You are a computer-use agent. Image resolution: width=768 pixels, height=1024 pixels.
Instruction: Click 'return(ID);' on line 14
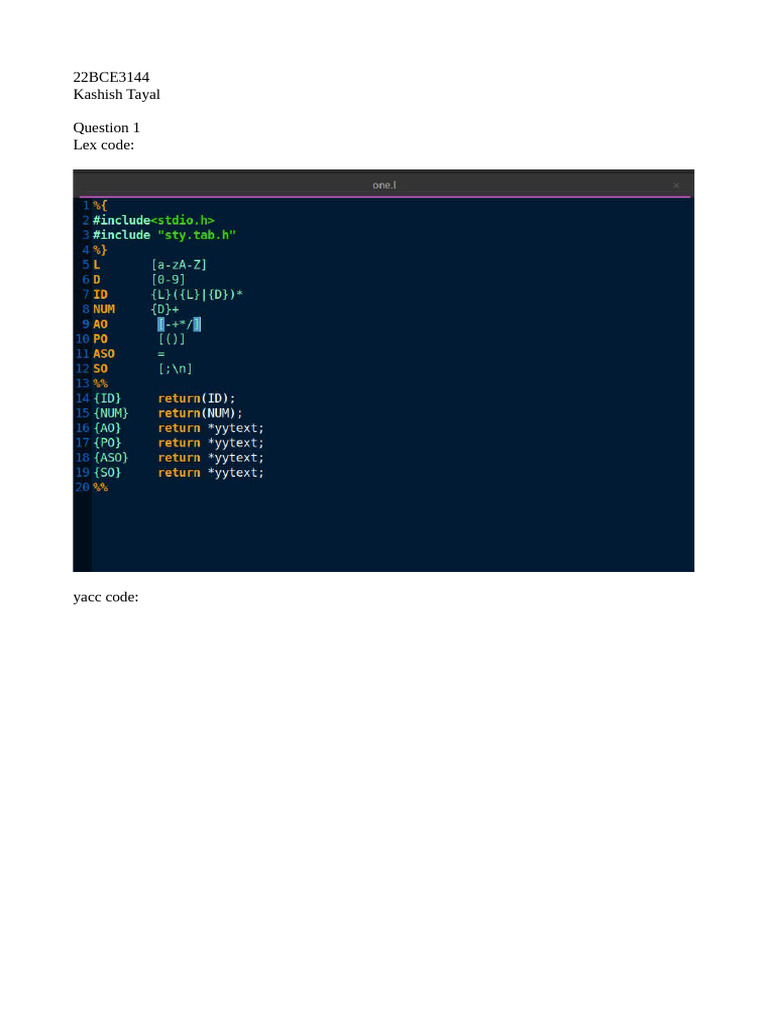coord(197,398)
